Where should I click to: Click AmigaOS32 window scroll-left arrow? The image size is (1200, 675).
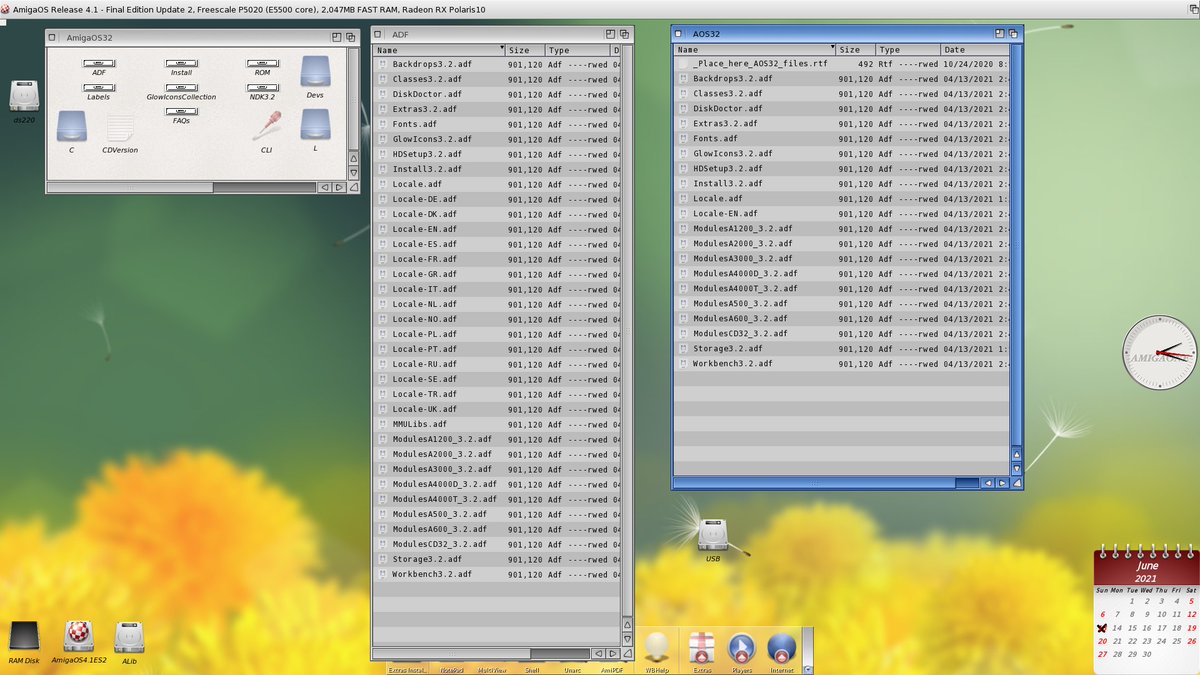pos(325,187)
